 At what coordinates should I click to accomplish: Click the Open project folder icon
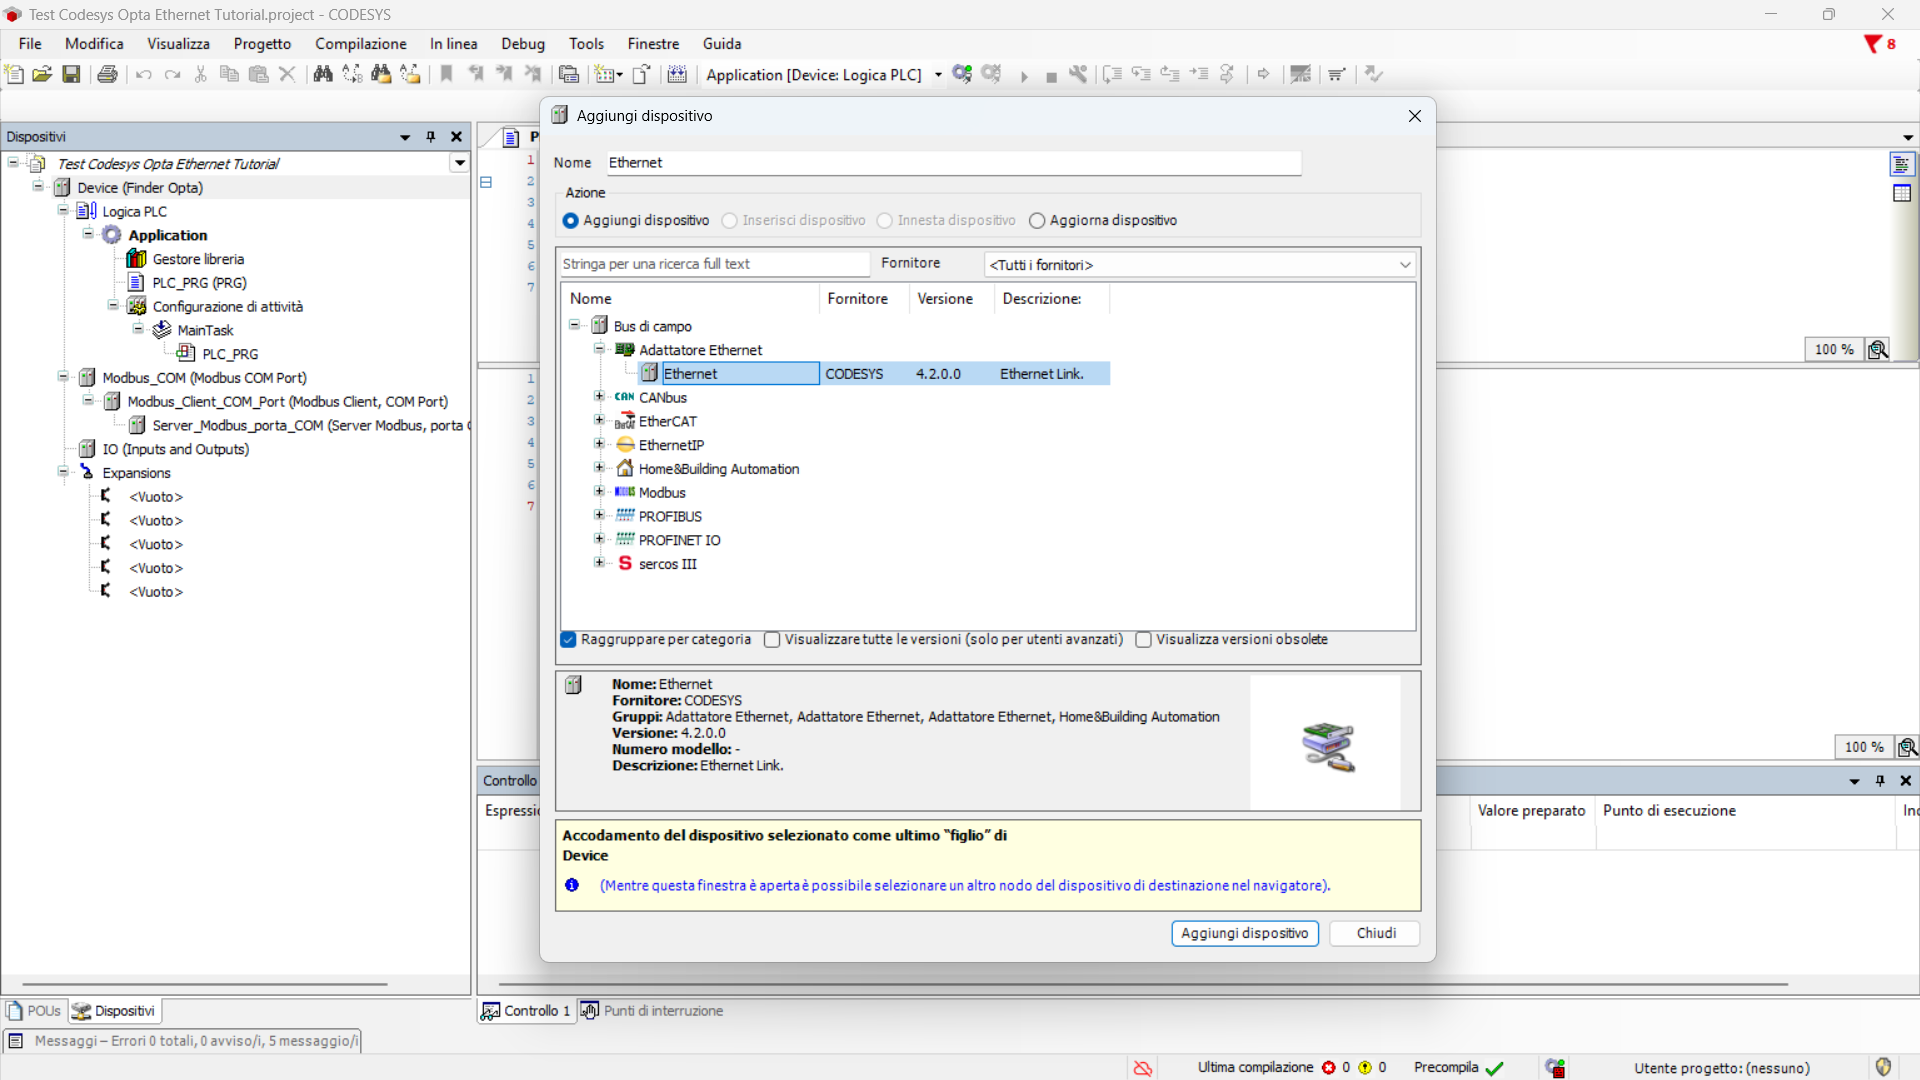(42, 74)
